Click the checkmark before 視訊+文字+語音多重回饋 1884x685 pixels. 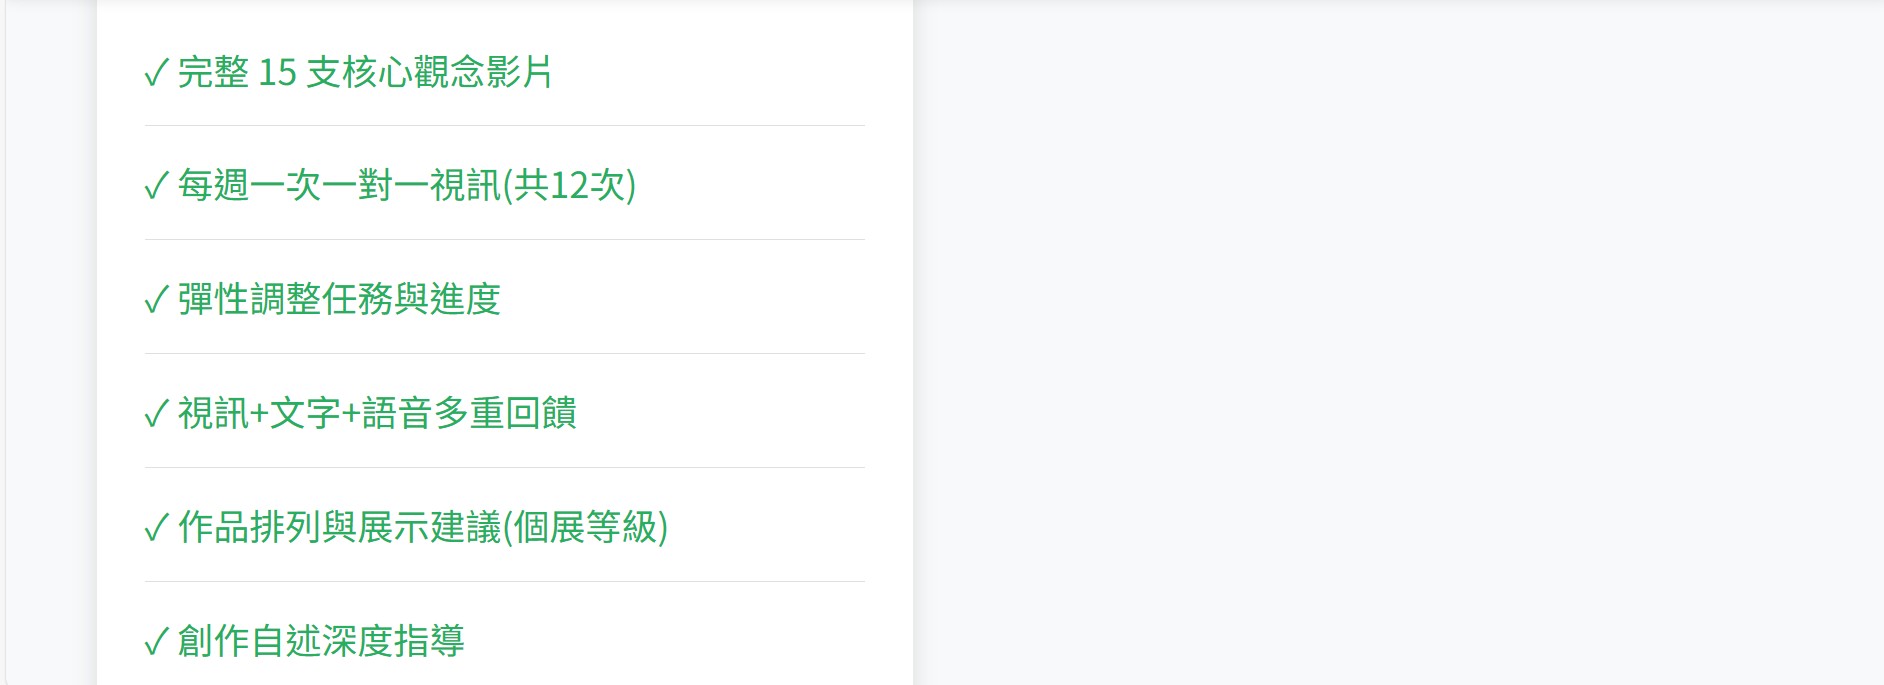coord(156,415)
